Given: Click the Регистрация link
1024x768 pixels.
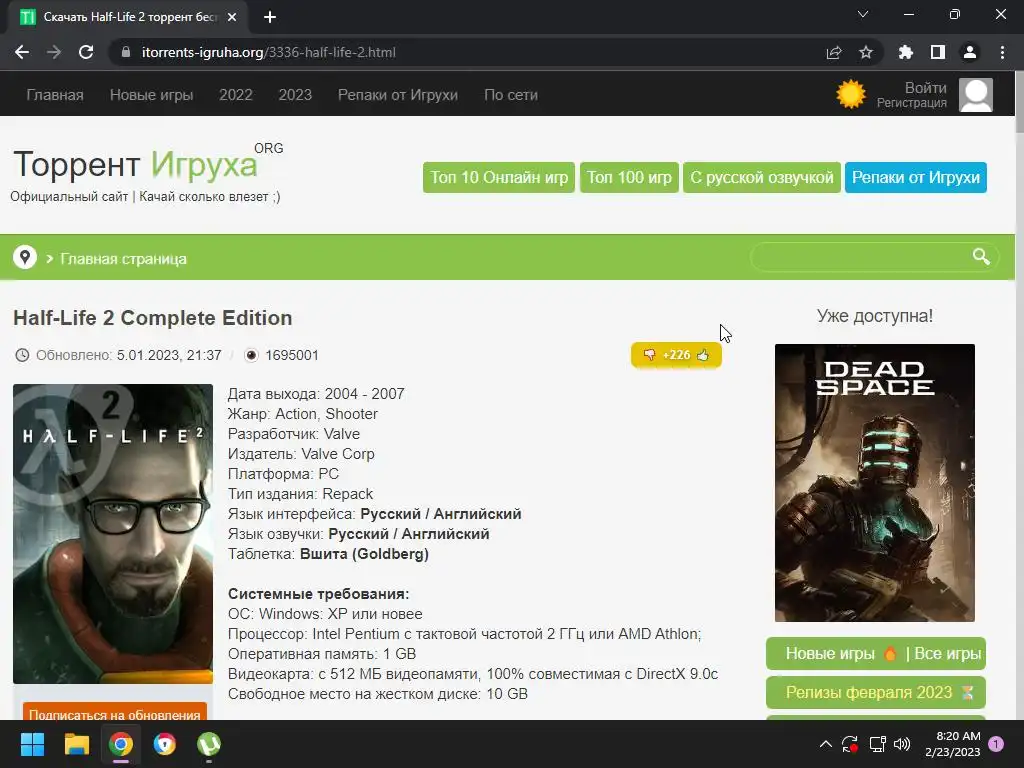Looking at the screenshot, I should pyautogui.click(x=912, y=103).
